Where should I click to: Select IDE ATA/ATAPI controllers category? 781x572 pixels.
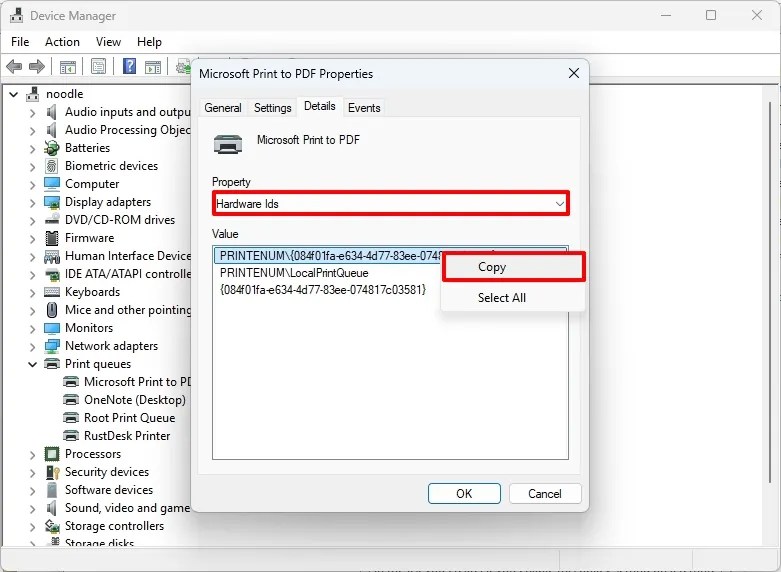(x=128, y=274)
